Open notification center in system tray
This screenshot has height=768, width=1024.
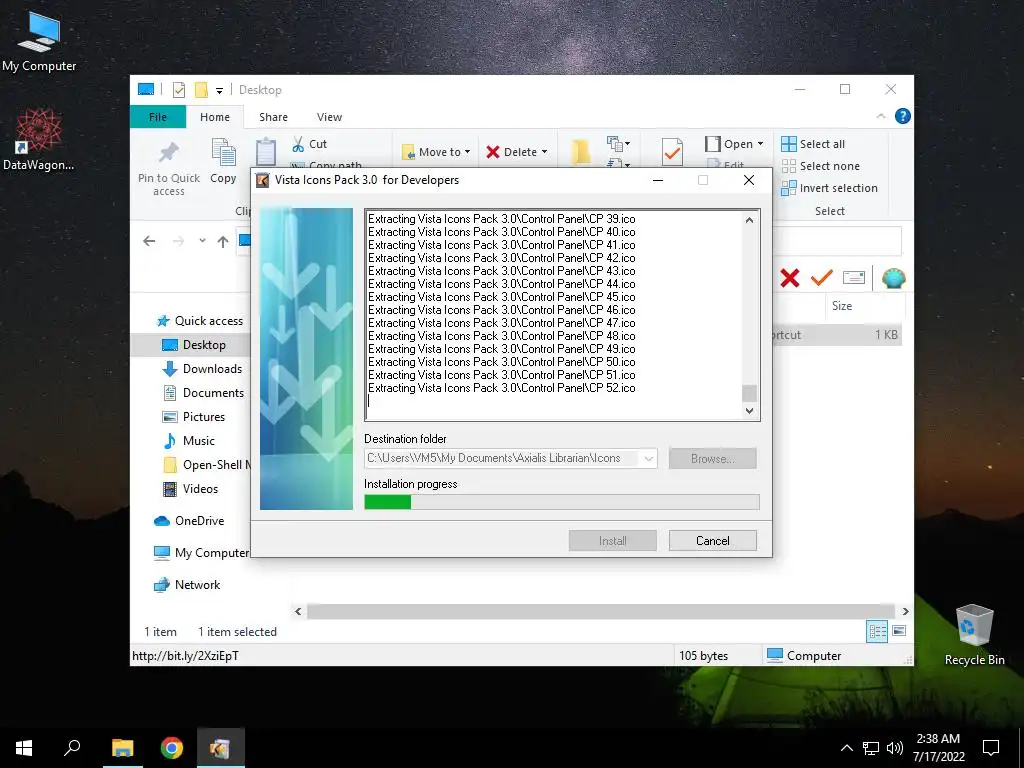[991, 748]
